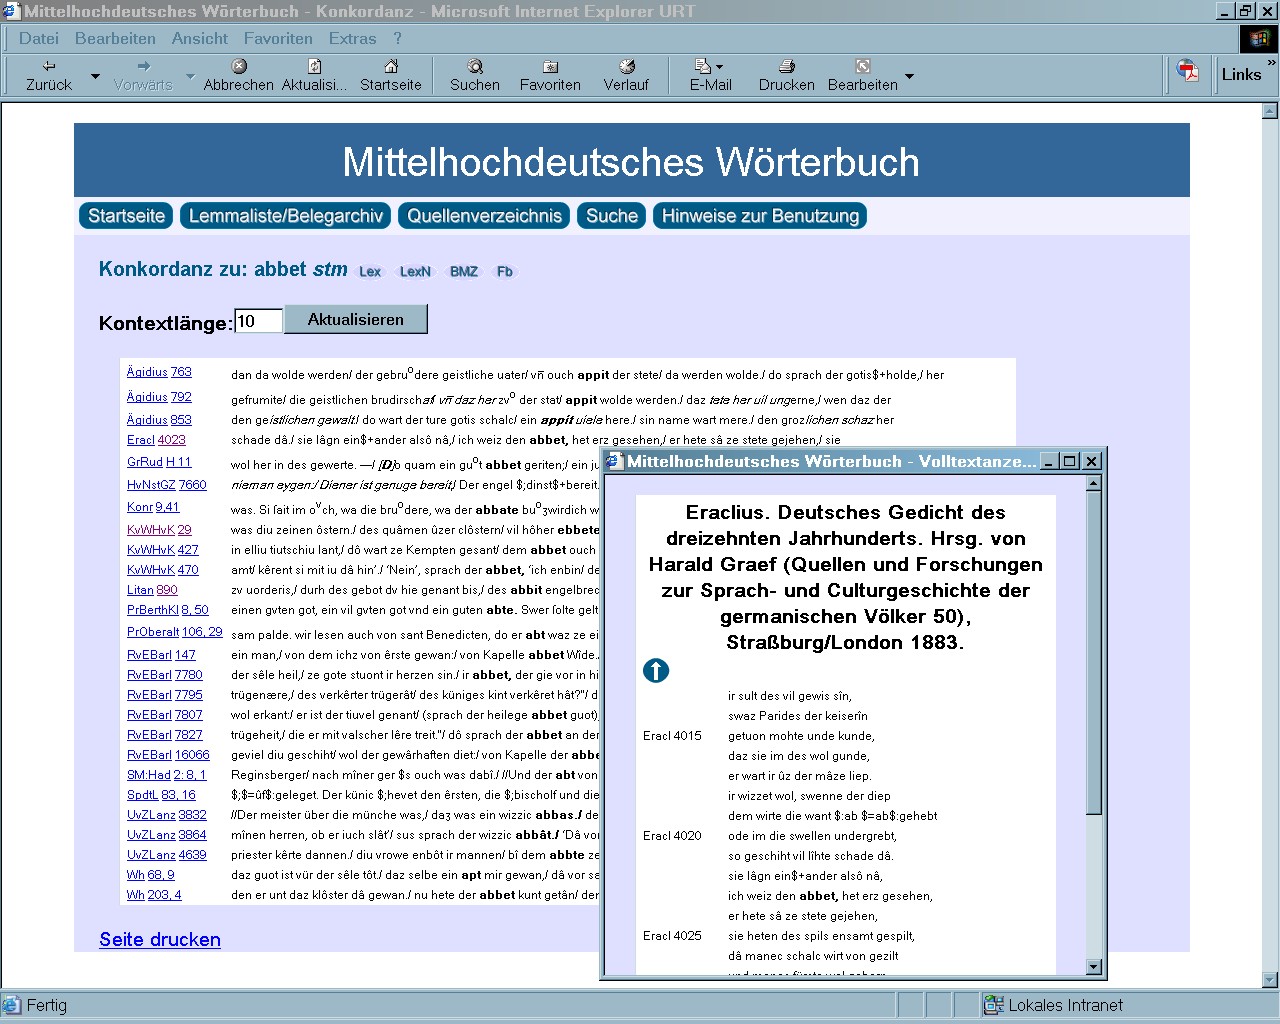Click the main window scrollbar down arrow
This screenshot has width=1280, height=1024.
pos(1271,980)
